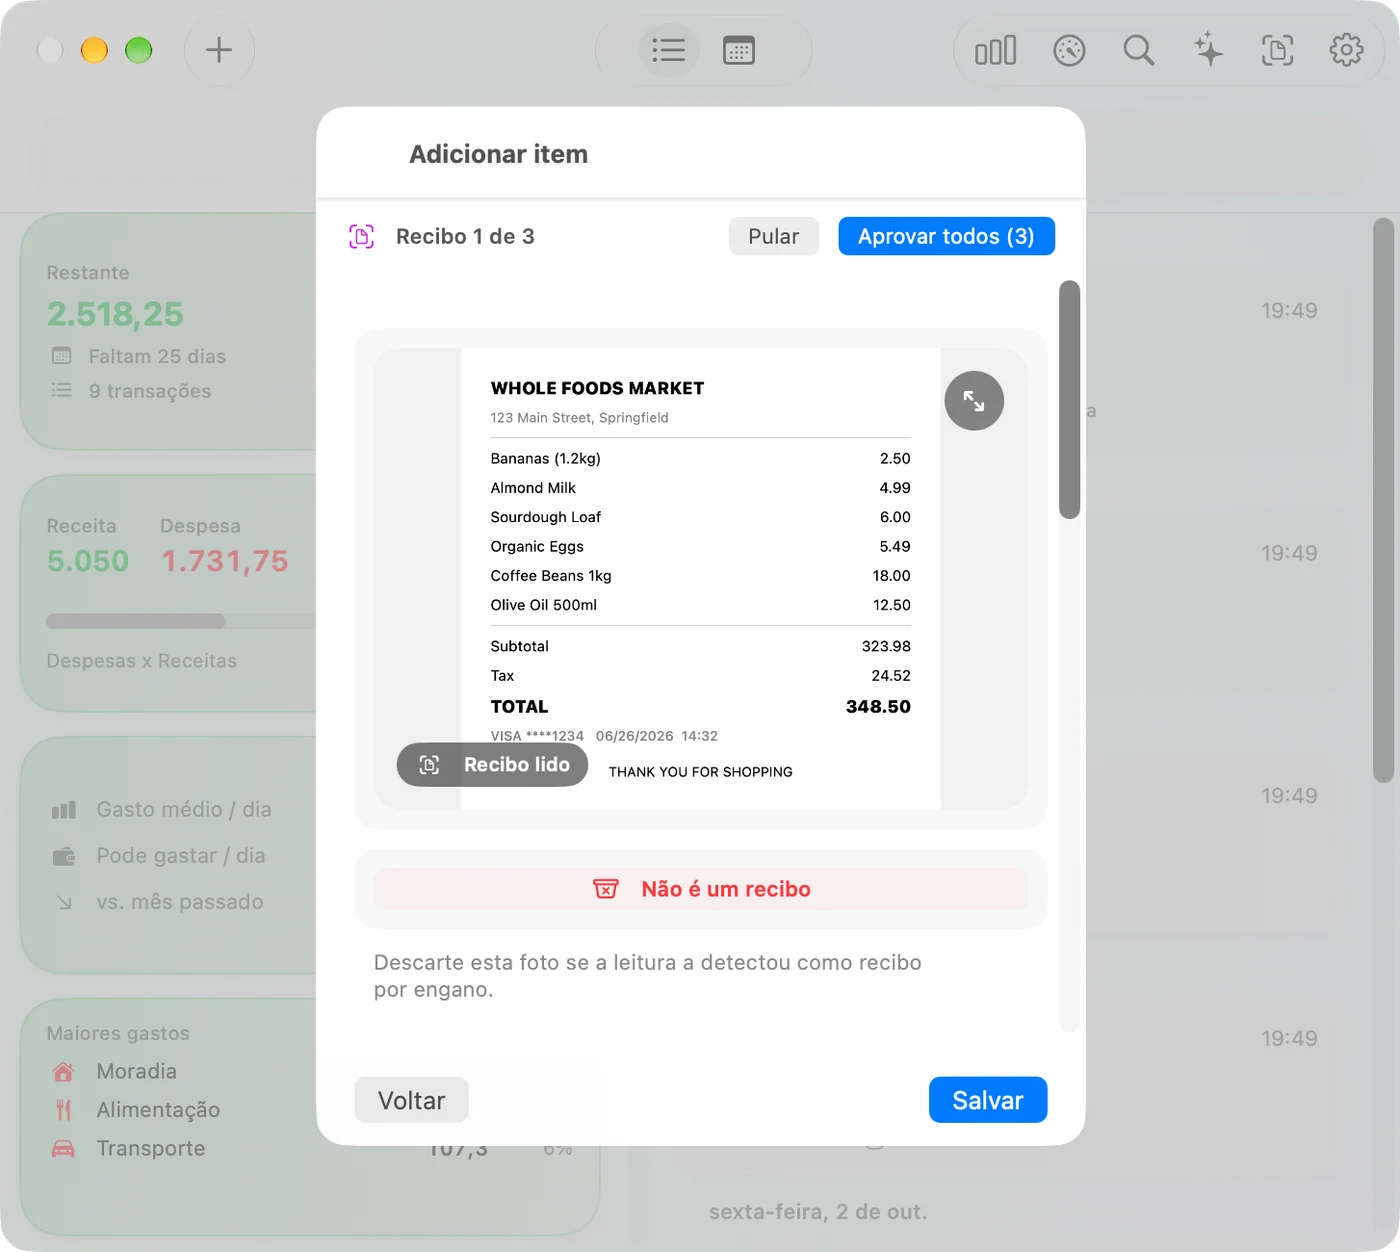This screenshot has width=1400, height=1252.
Task: Click the dialog's vertical scrollbar thumb
Action: pos(1069,400)
